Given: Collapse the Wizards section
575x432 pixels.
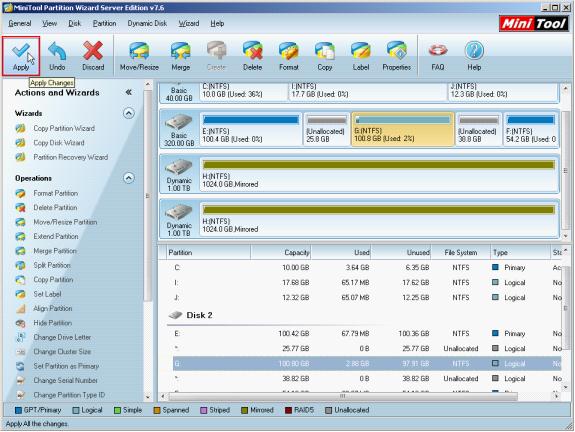Looking at the screenshot, I should tap(128, 113).
